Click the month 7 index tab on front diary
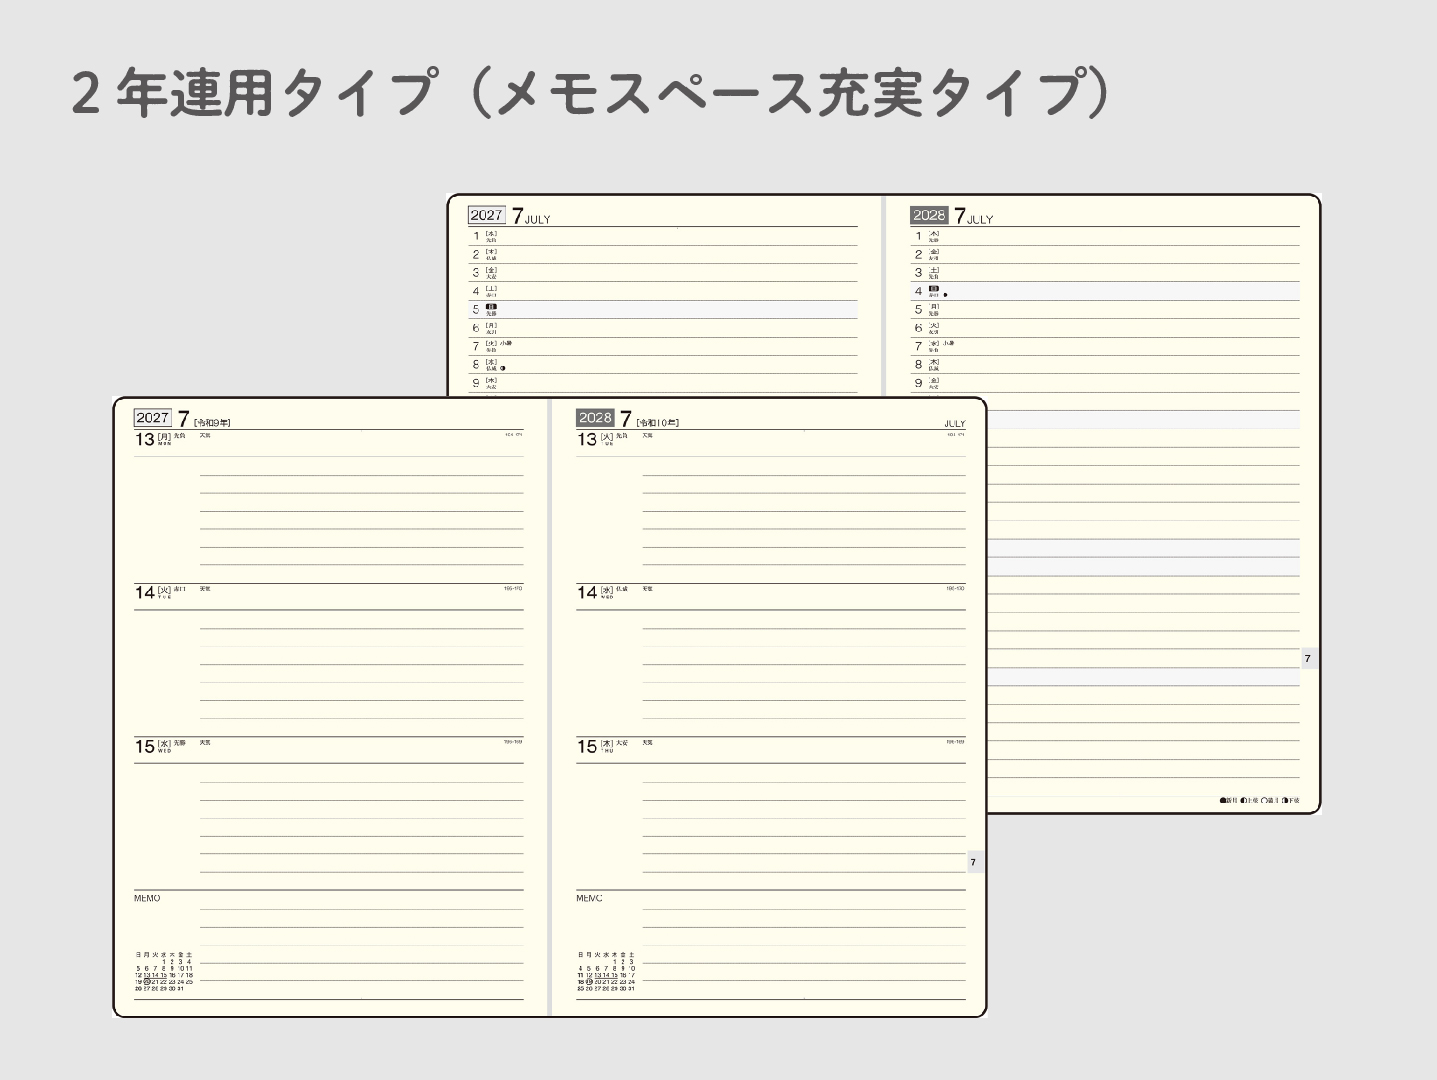This screenshot has height=1080, width=1437. 973,862
